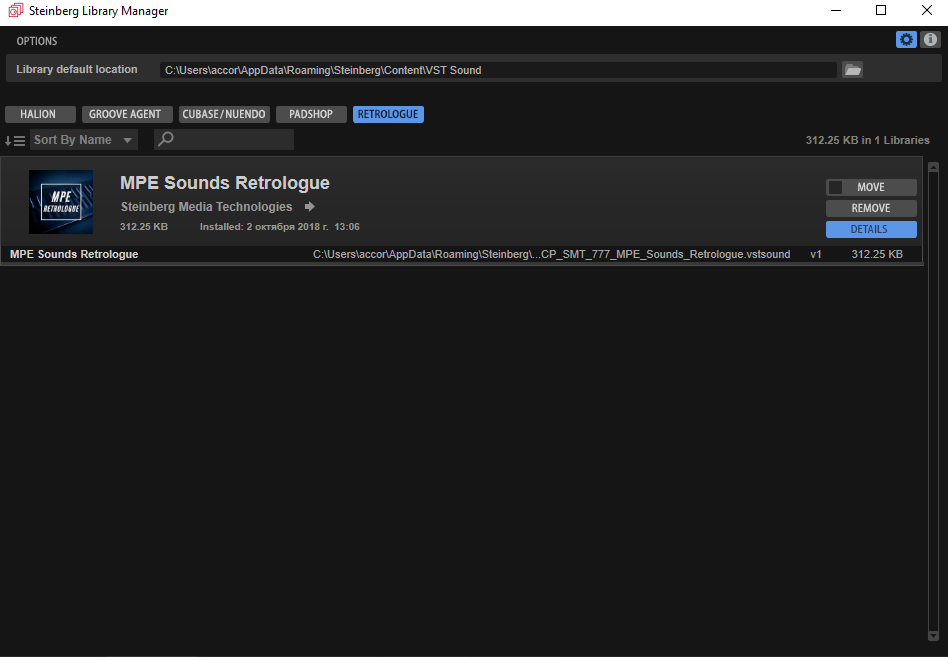This screenshot has height=657, width=948.
Task: Click the OPTIONS header label
Action: [x=37, y=41]
